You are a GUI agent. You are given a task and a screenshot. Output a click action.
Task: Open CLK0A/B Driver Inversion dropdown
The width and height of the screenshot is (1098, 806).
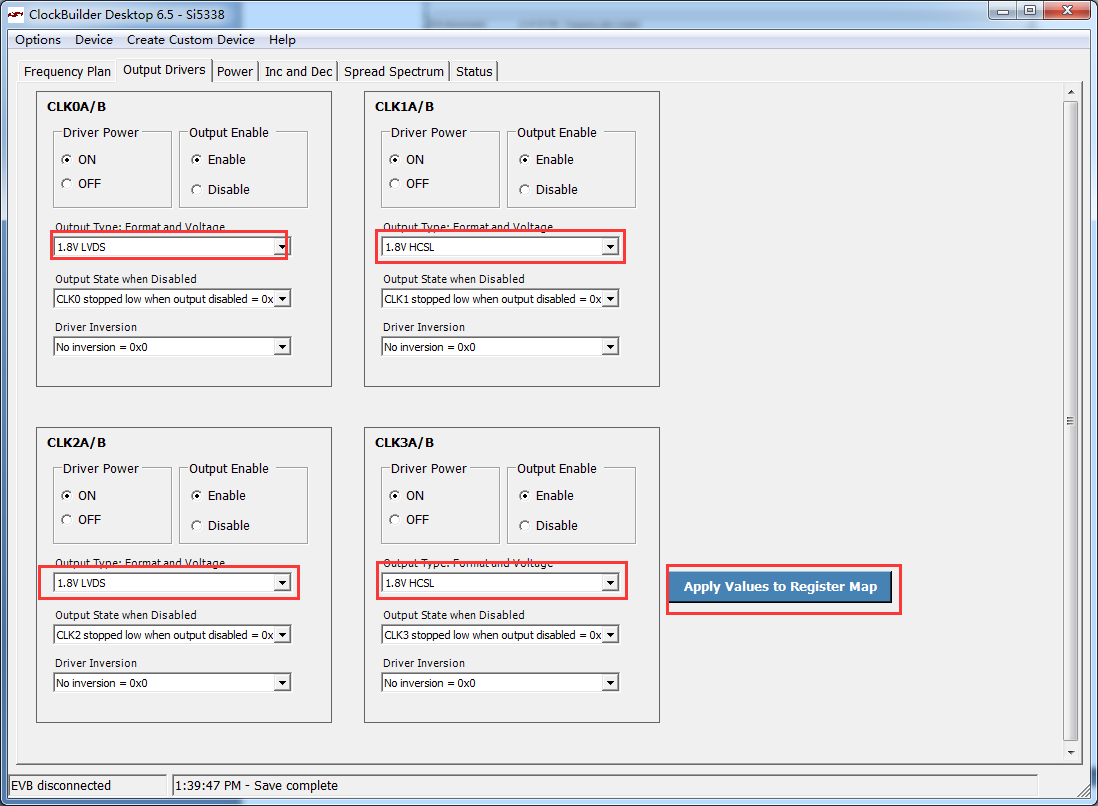[x=172, y=347]
